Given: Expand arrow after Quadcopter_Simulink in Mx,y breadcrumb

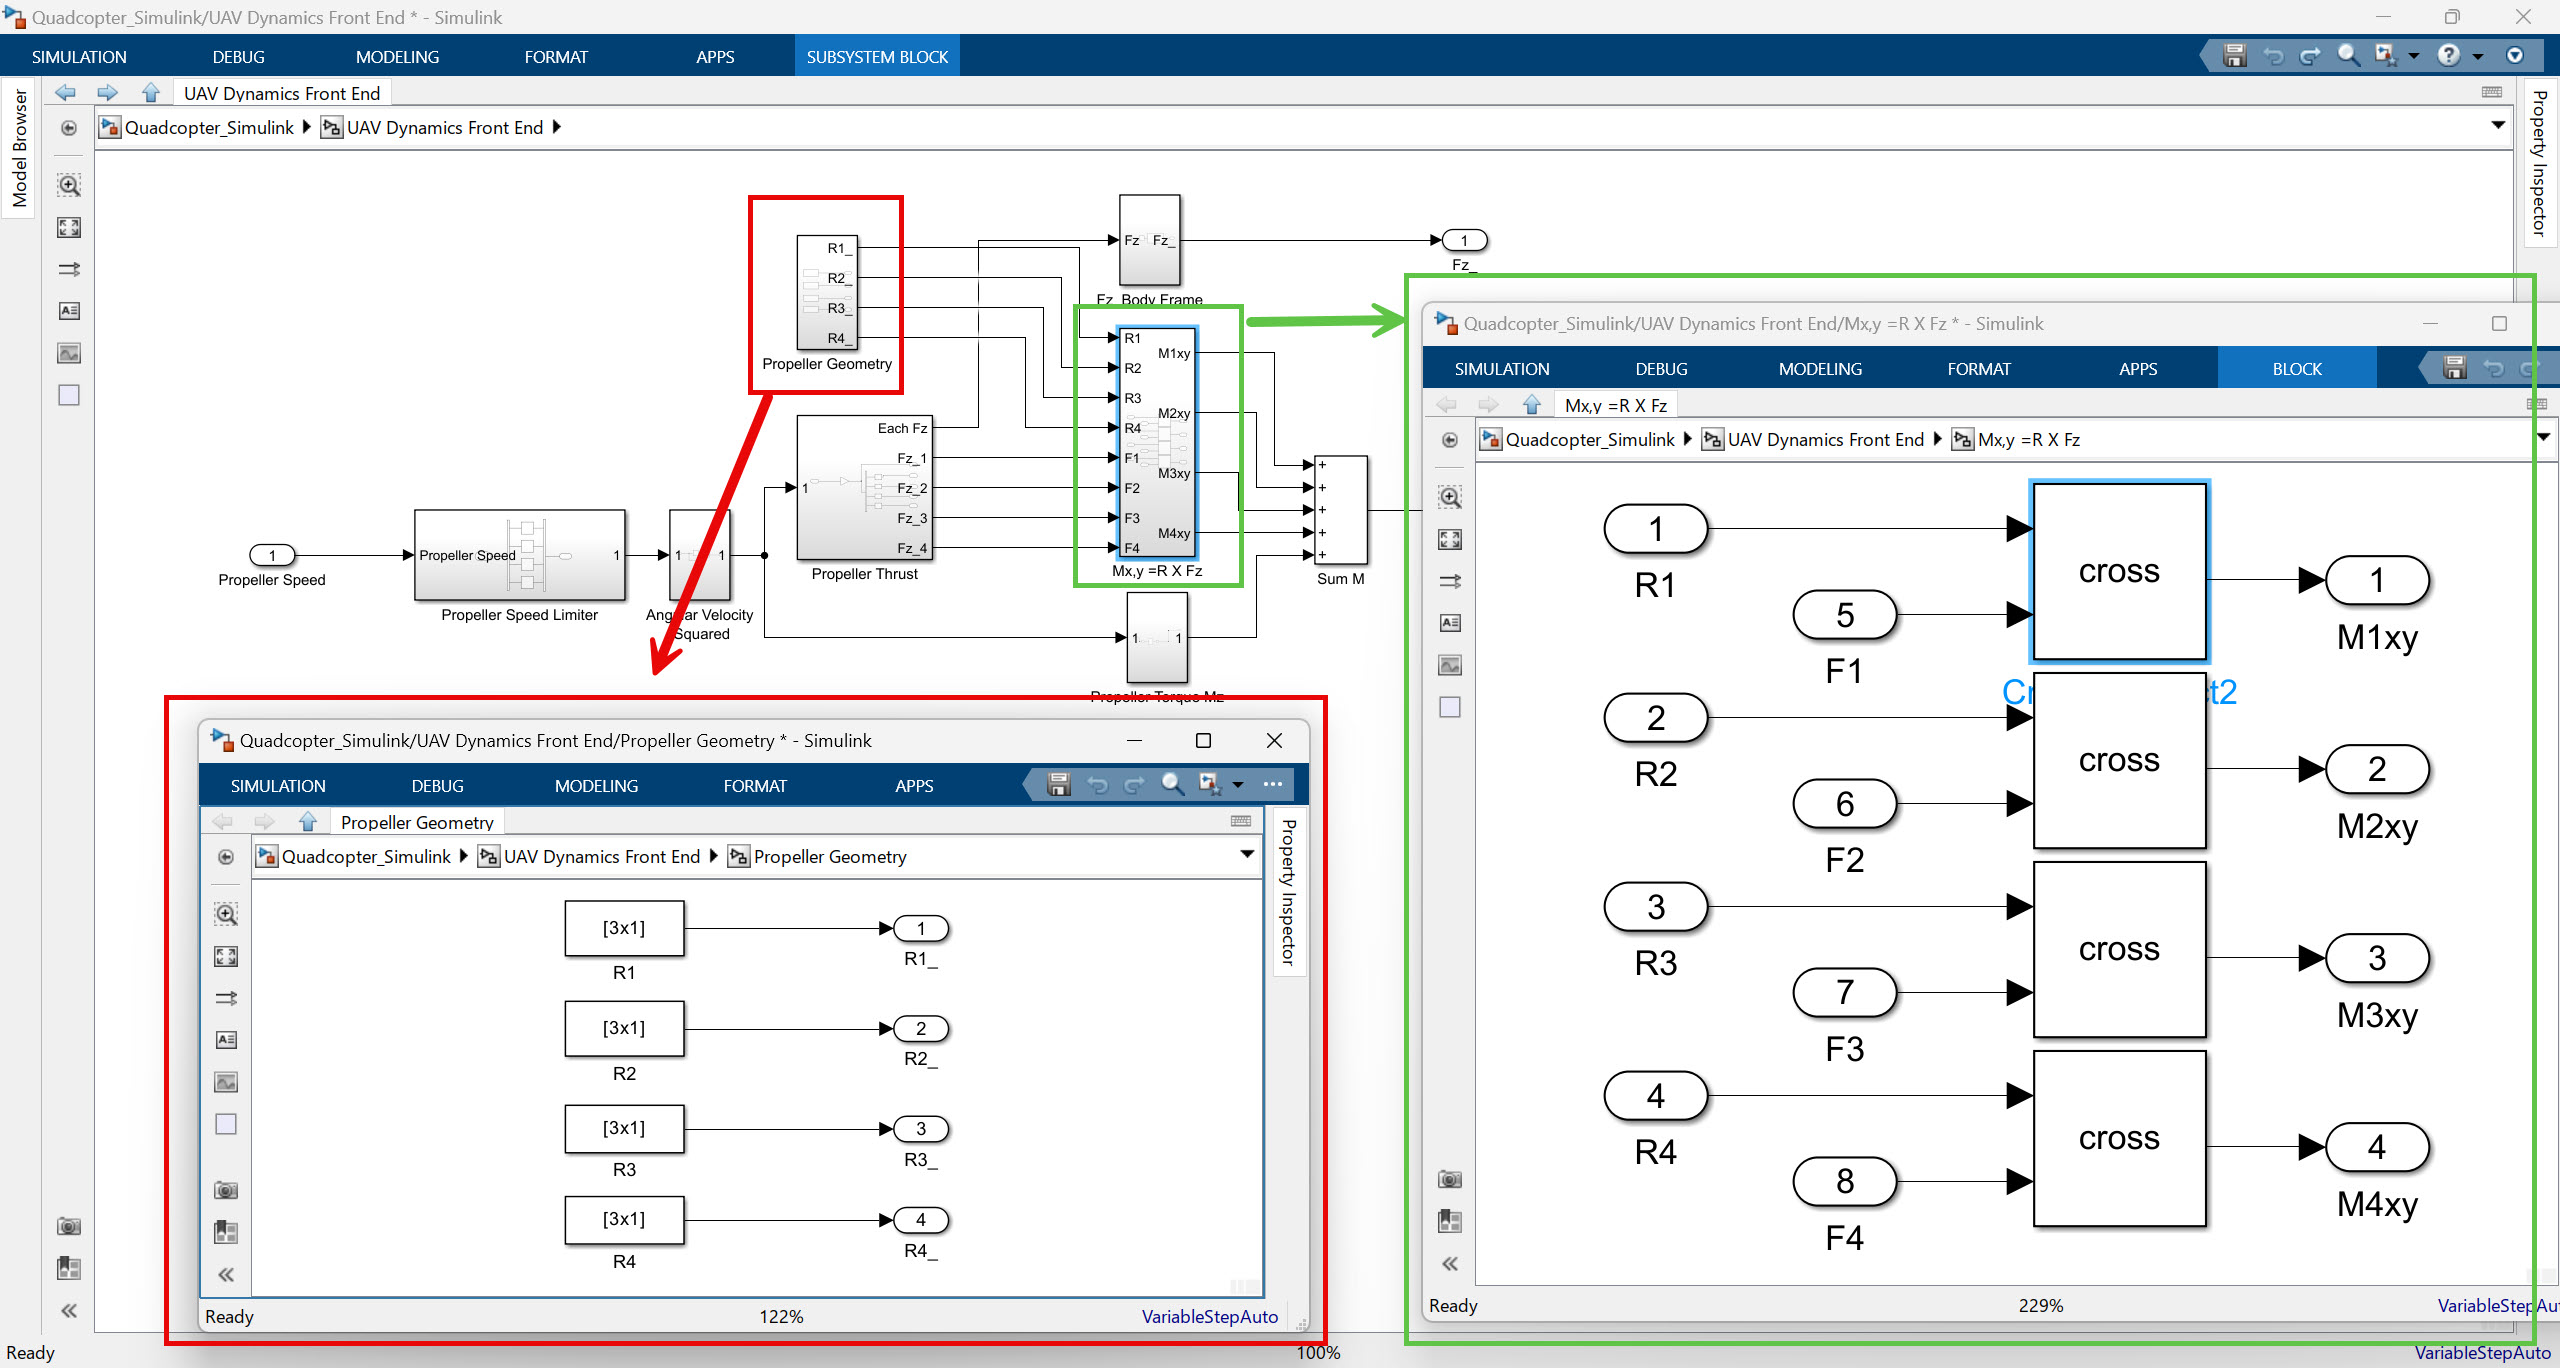Looking at the screenshot, I should (1688, 439).
